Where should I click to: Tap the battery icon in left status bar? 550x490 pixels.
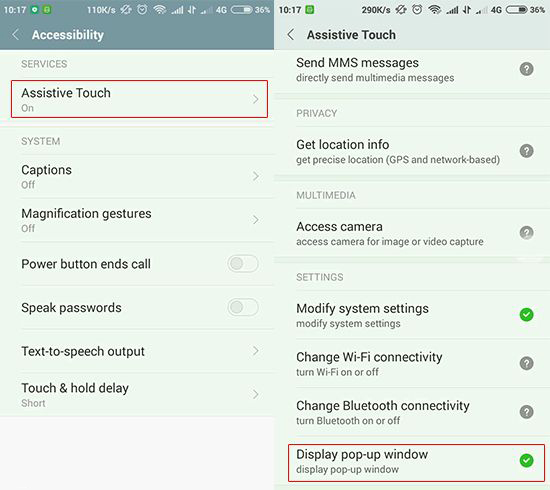coord(241,10)
